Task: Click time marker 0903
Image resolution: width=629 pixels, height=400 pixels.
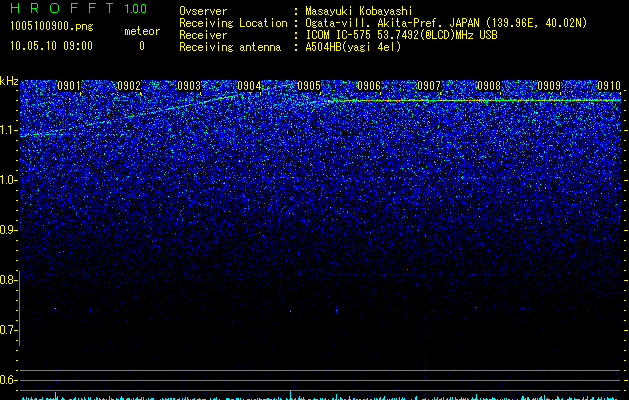Action: pos(189,86)
